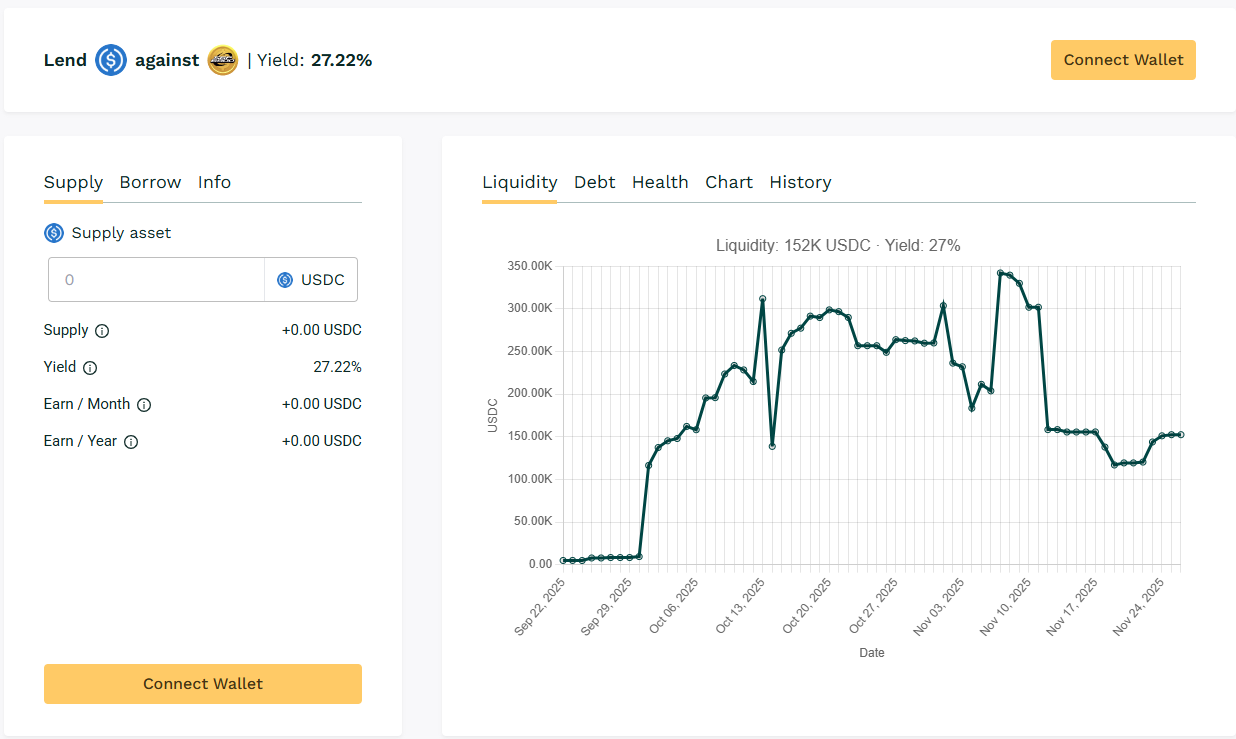Viewport: 1236px width, 739px height.
Task: Click info icon next to Supply
Action: coord(102,331)
